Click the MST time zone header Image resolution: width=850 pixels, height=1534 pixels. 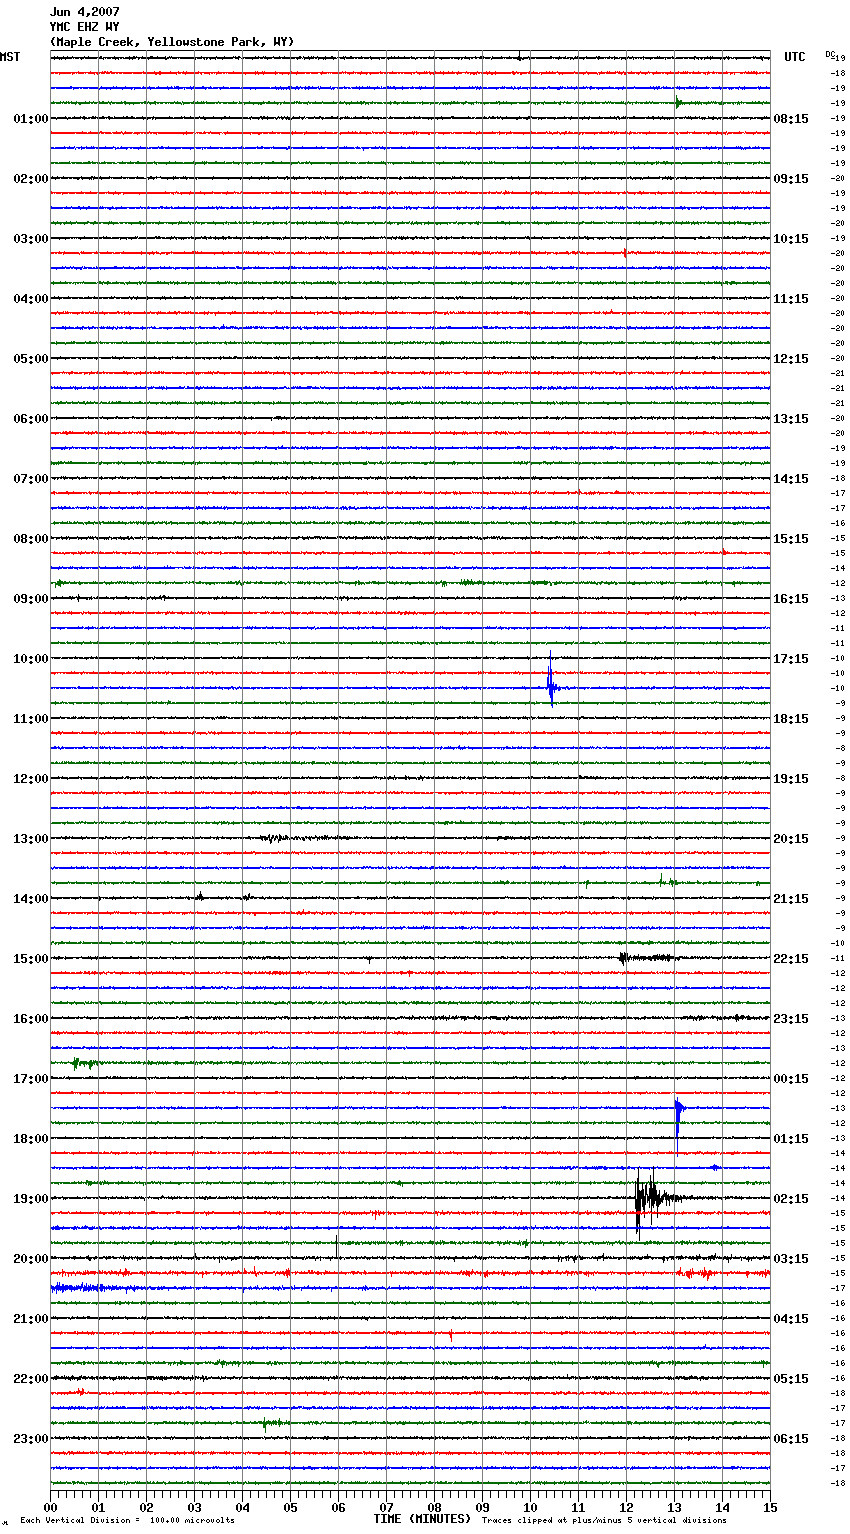tap(10, 57)
